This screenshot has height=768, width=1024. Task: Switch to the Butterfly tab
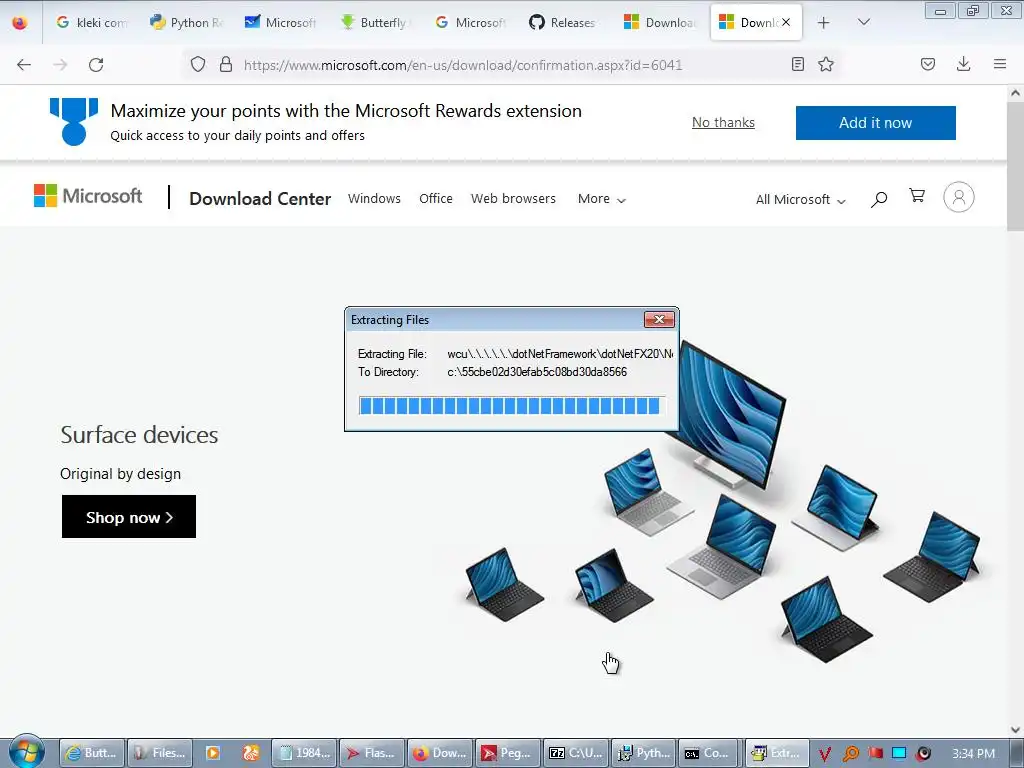pyautogui.click(x=376, y=22)
